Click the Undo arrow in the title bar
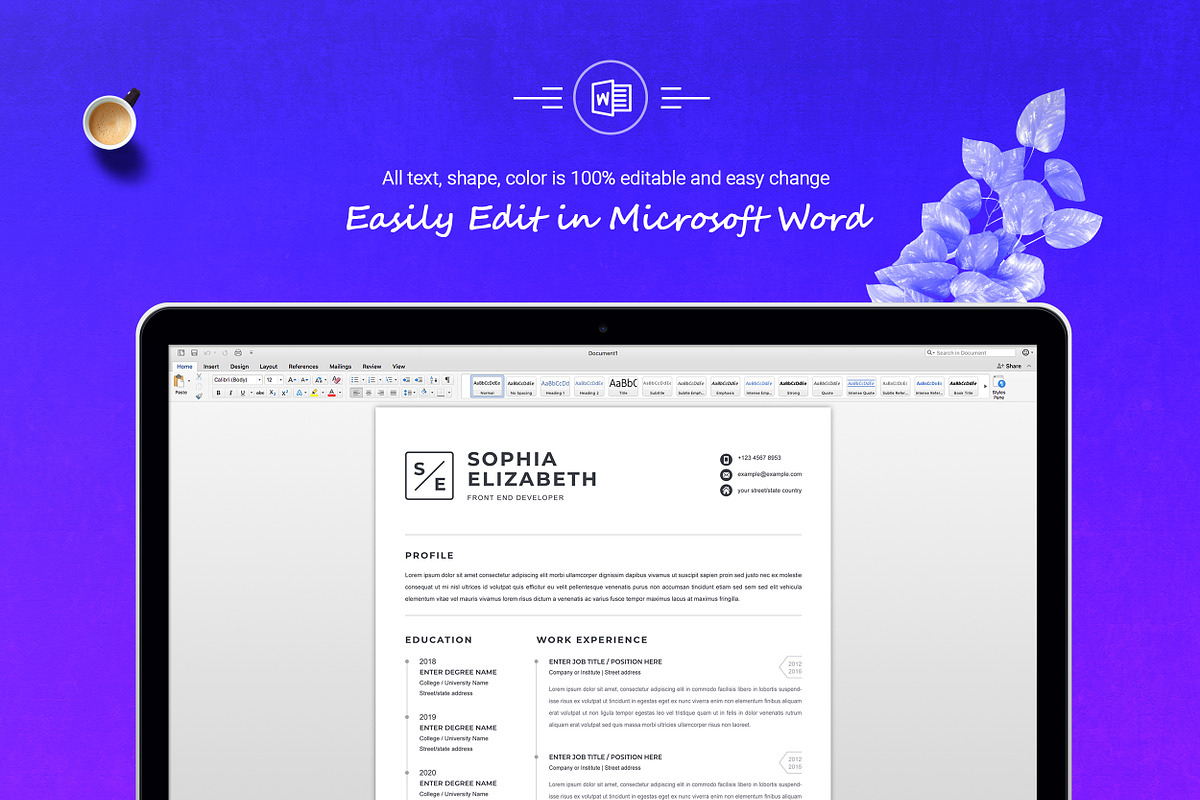 (x=207, y=353)
